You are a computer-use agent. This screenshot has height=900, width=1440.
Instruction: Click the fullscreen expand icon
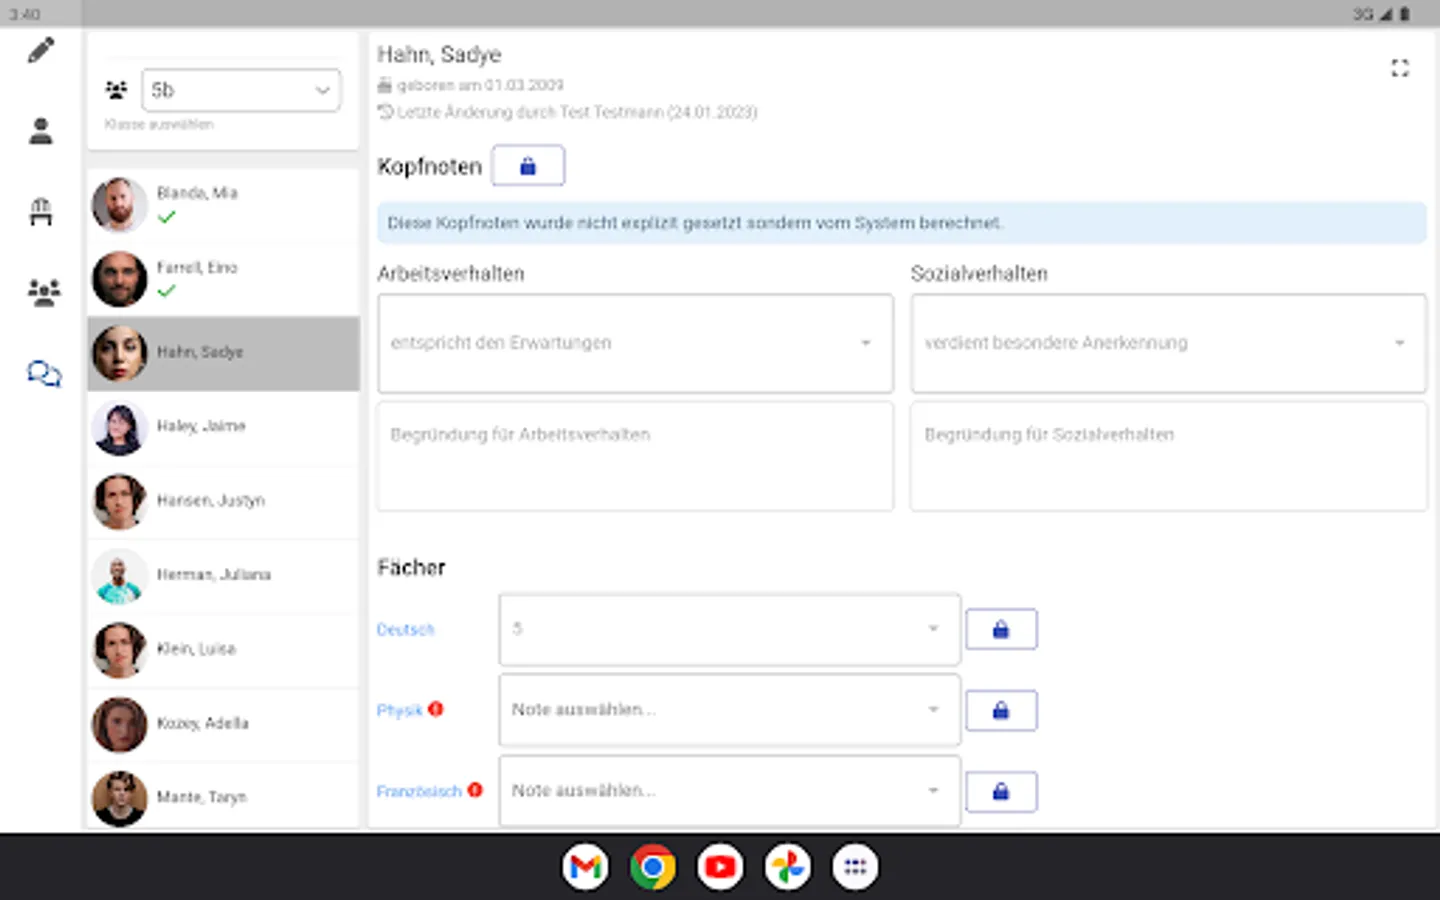pyautogui.click(x=1399, y=68)
